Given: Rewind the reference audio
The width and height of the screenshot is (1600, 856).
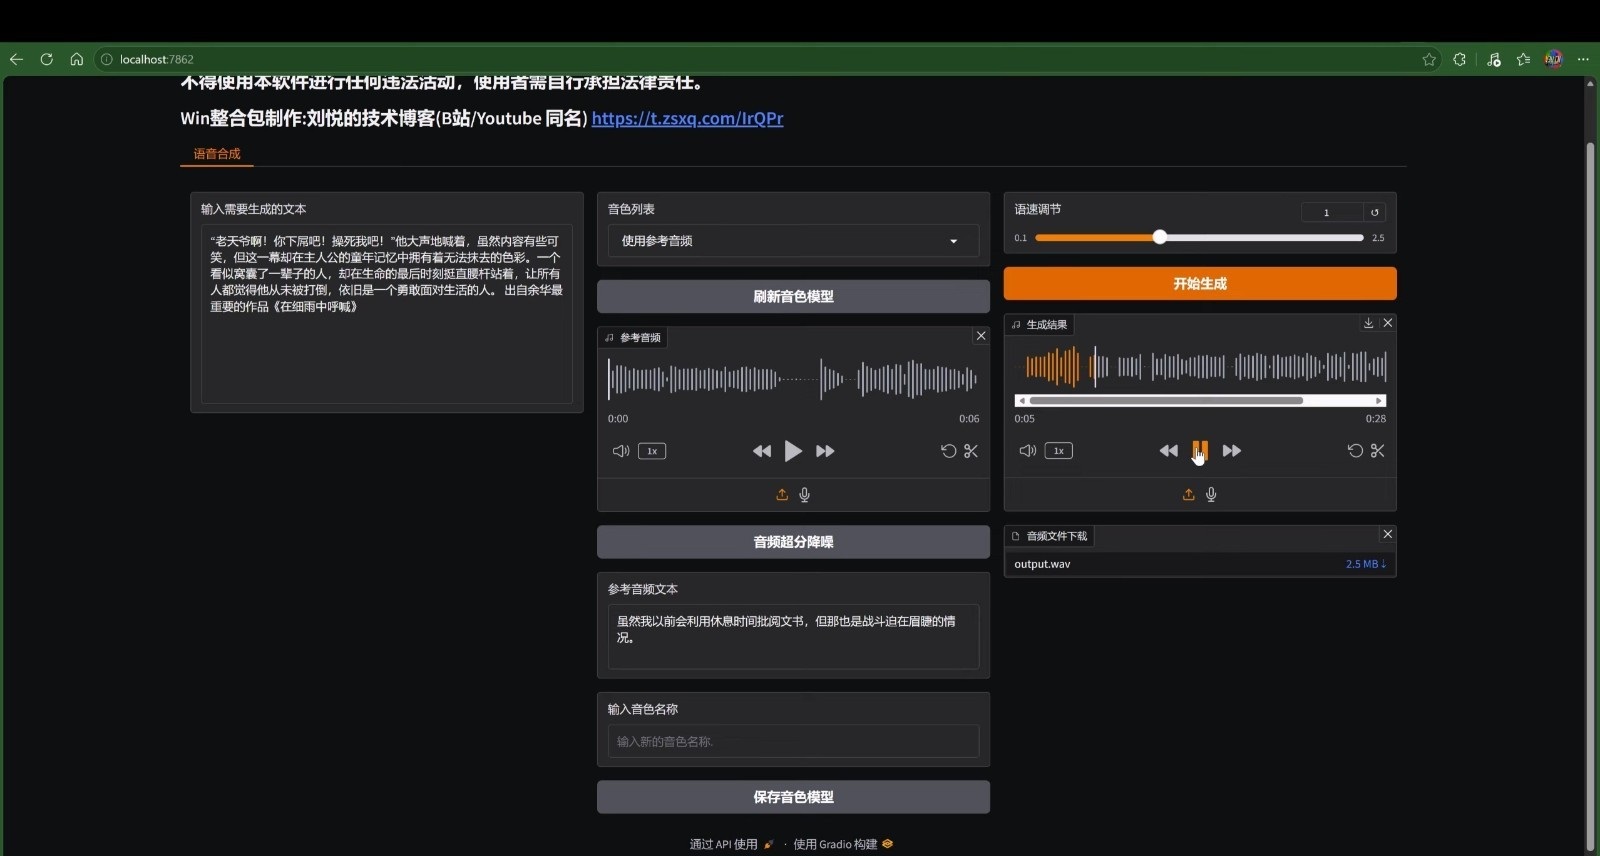Looking at the screenshot, I should [x=762, y=451].
